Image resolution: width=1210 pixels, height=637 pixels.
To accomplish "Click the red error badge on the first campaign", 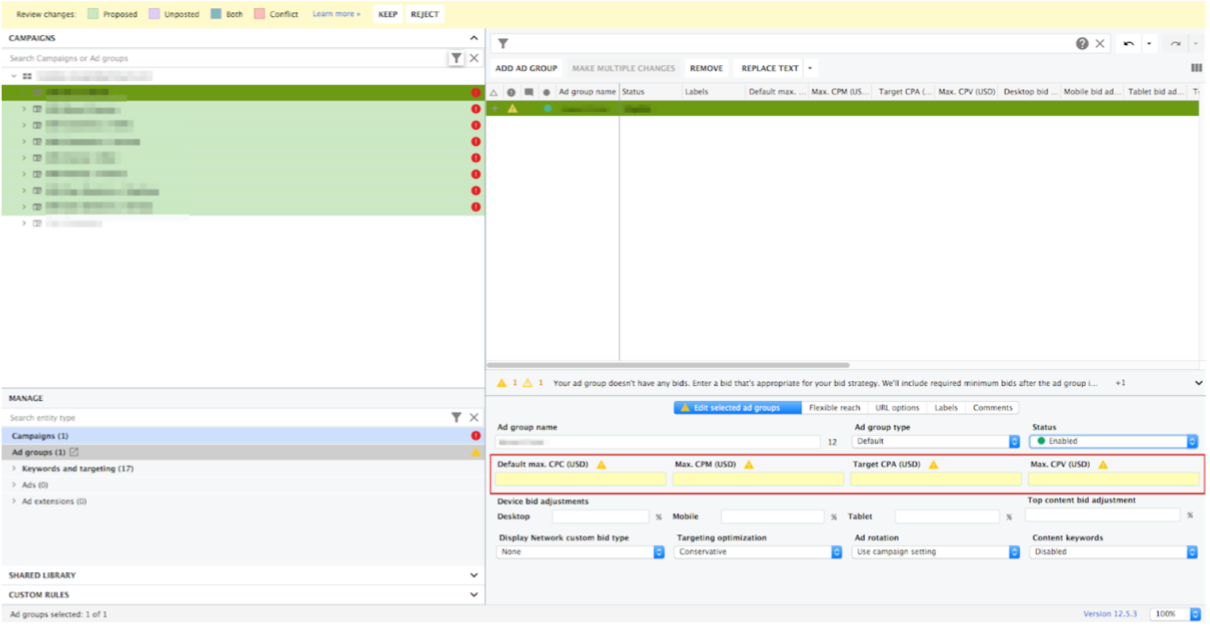I will point(477,91).
